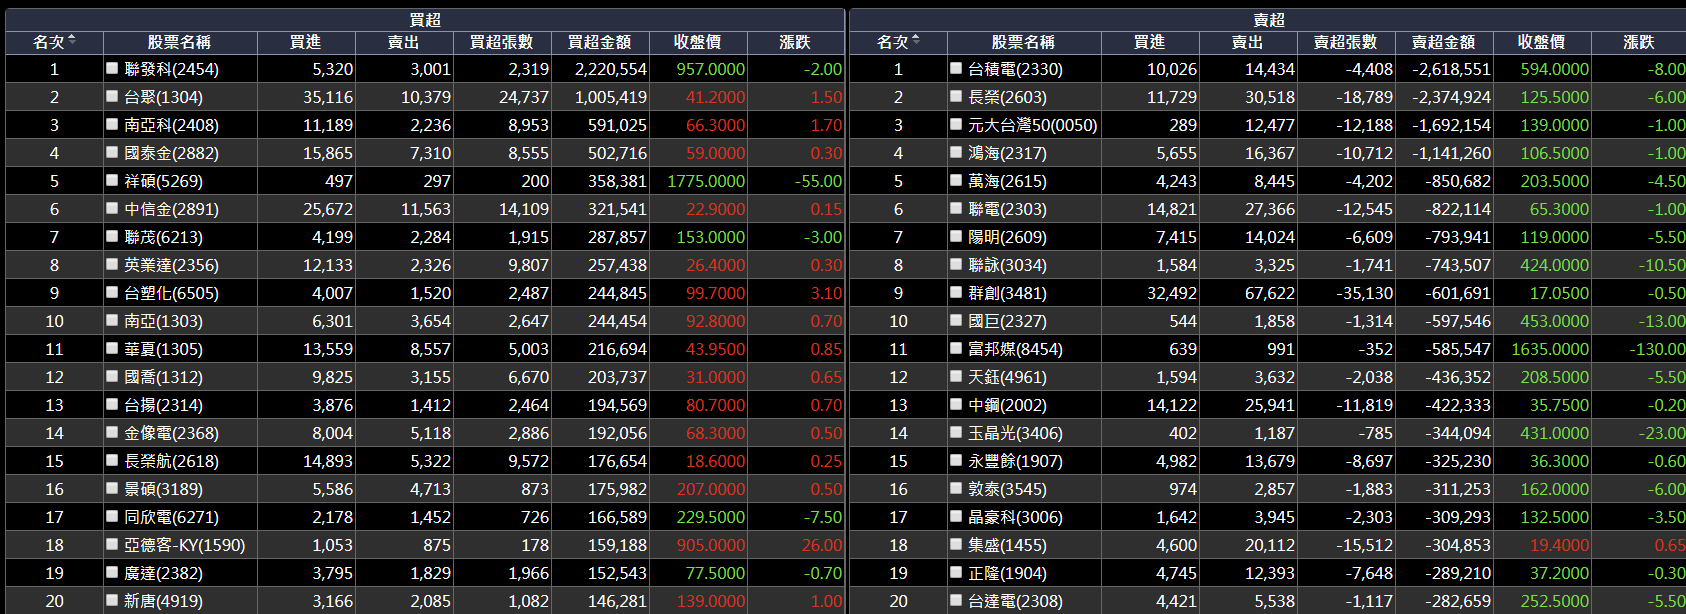Select the 買超 panel title
This screenshot has width=1686, height=614.
(425, 20)
